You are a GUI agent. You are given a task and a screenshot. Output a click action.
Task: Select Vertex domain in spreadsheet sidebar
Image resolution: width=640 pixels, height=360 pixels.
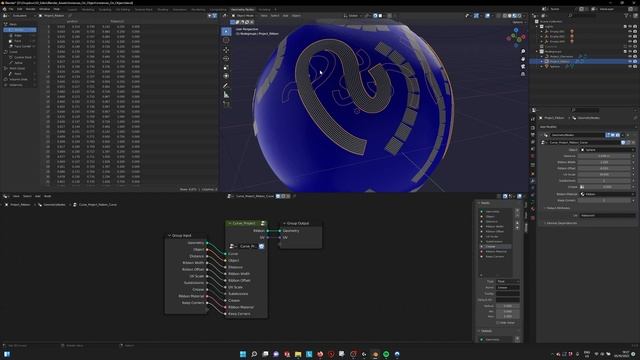pos(20,30)
